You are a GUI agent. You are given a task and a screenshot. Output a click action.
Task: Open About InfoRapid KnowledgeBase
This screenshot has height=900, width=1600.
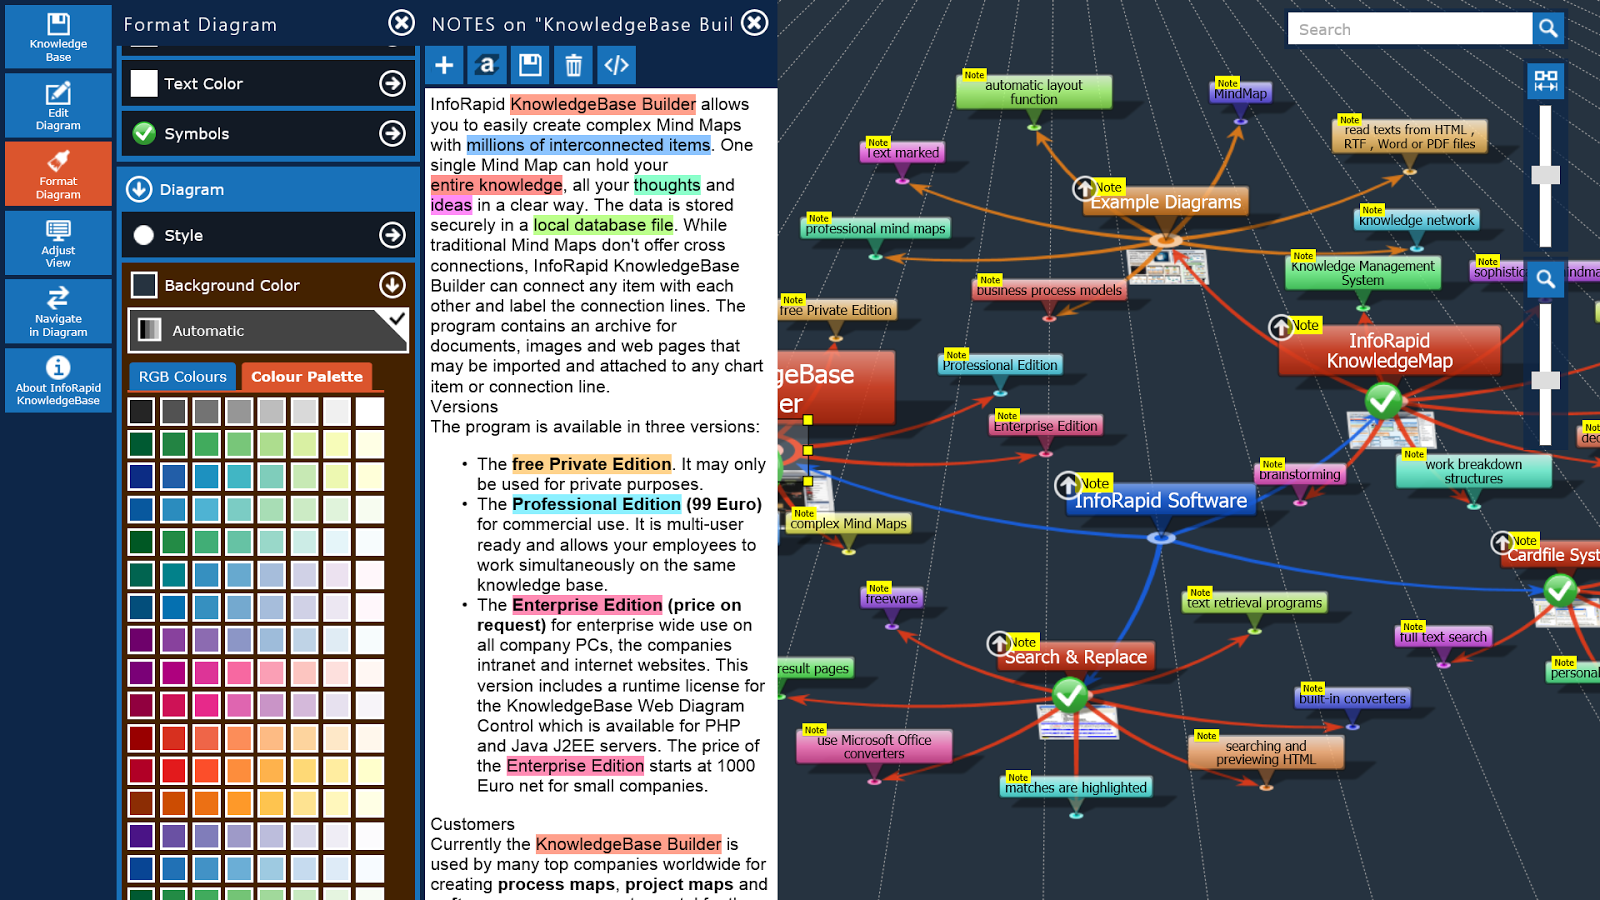(58, 381)
